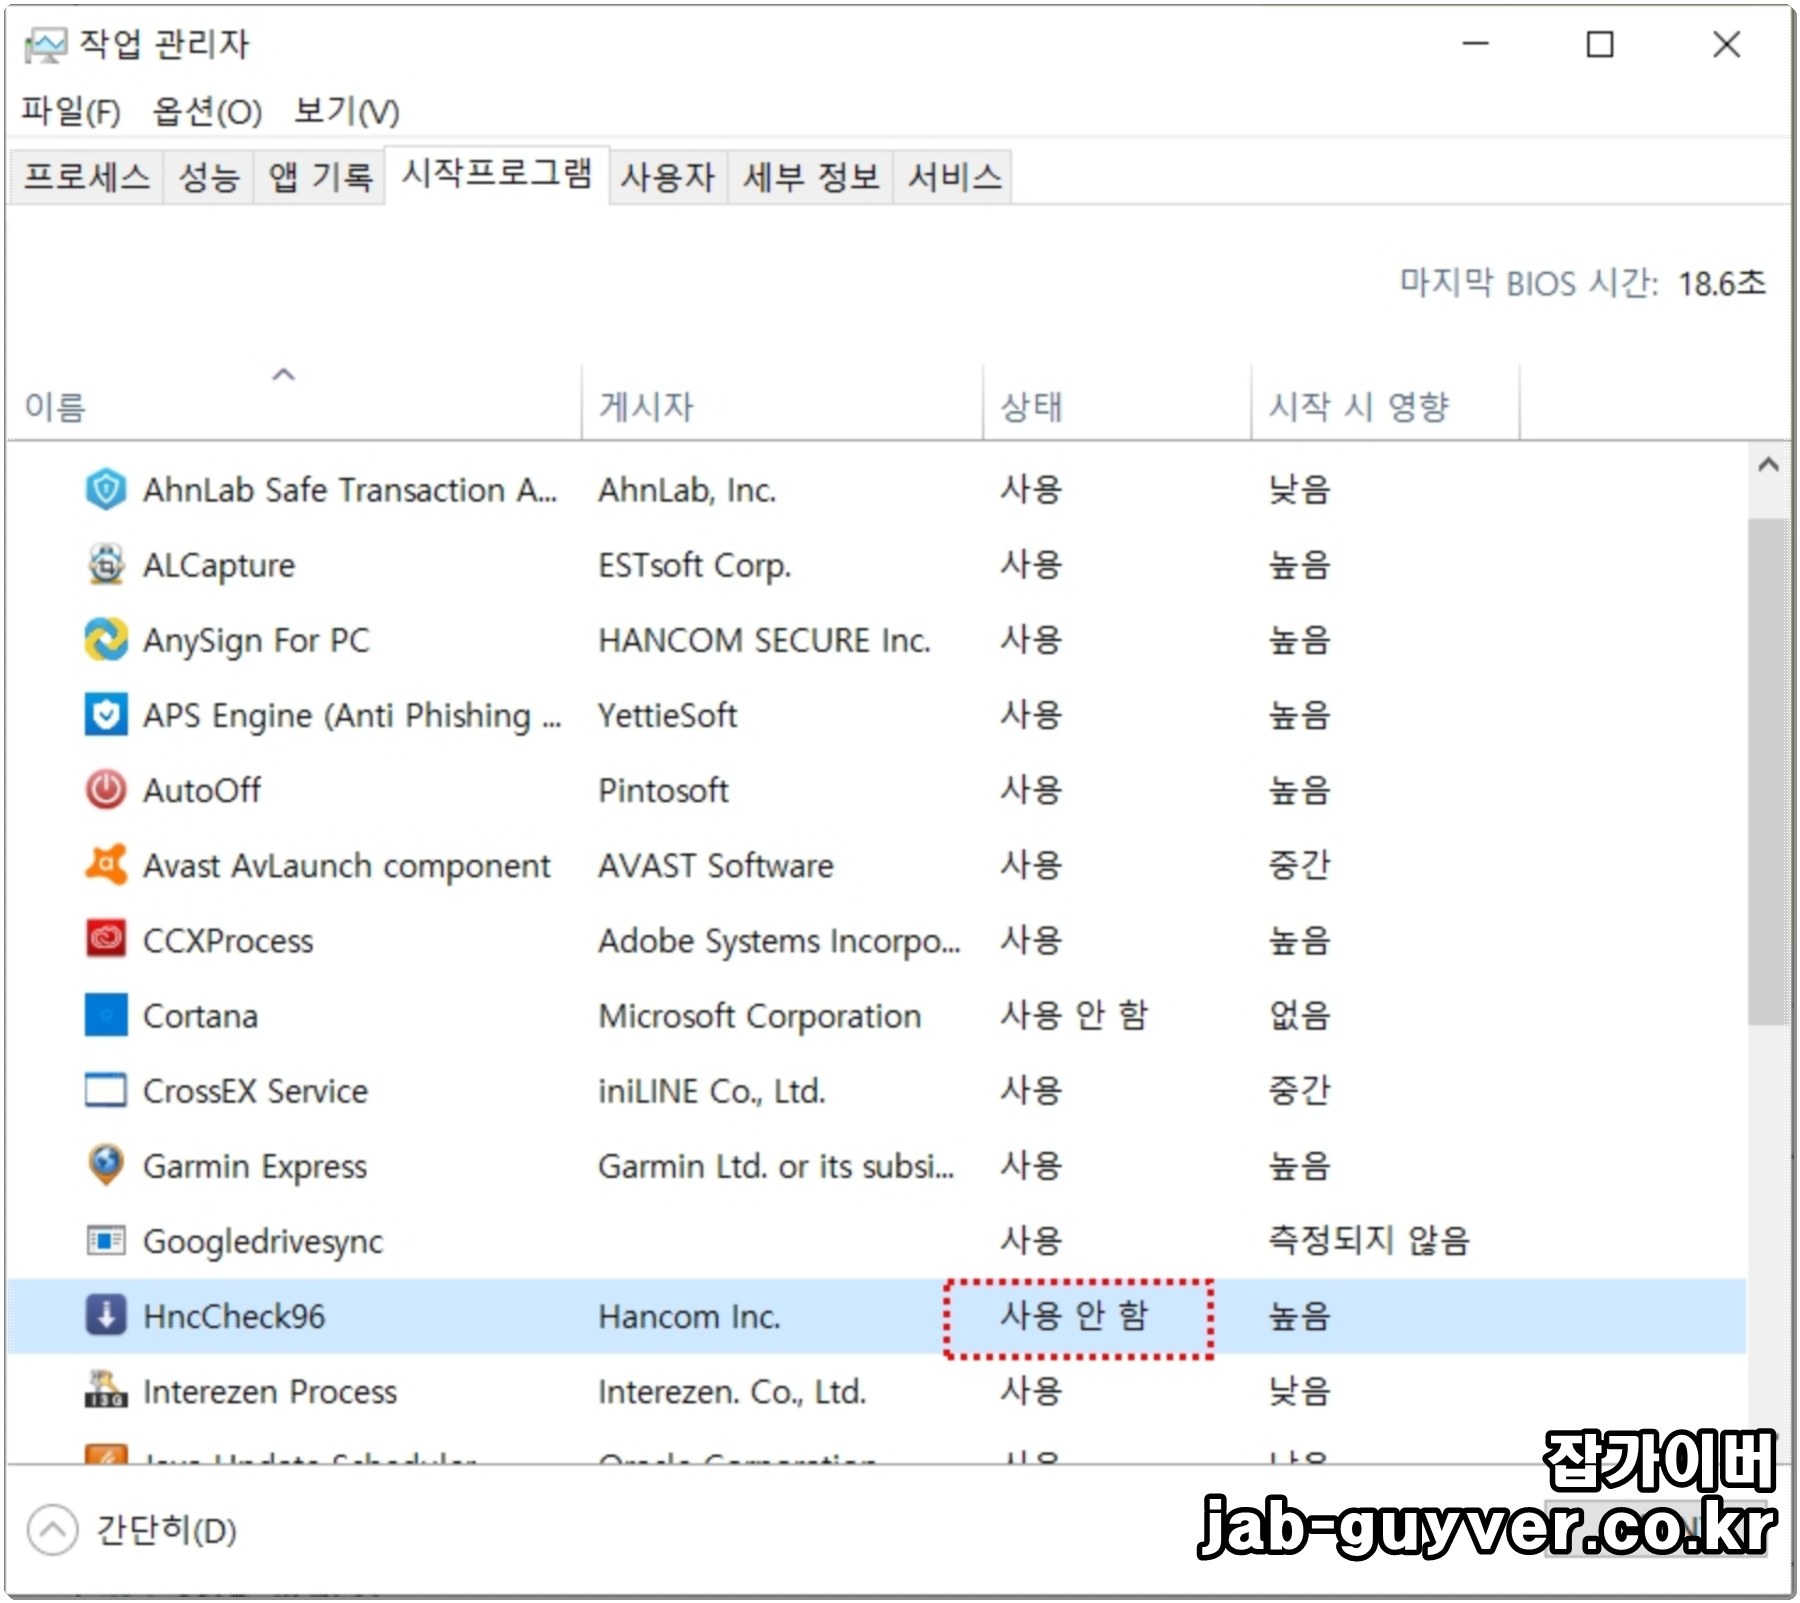Image resolution: width=1800 pixels, height=1603 pixels.
Task: Select the Garmin Express row name
Action: coord(255,1166)
